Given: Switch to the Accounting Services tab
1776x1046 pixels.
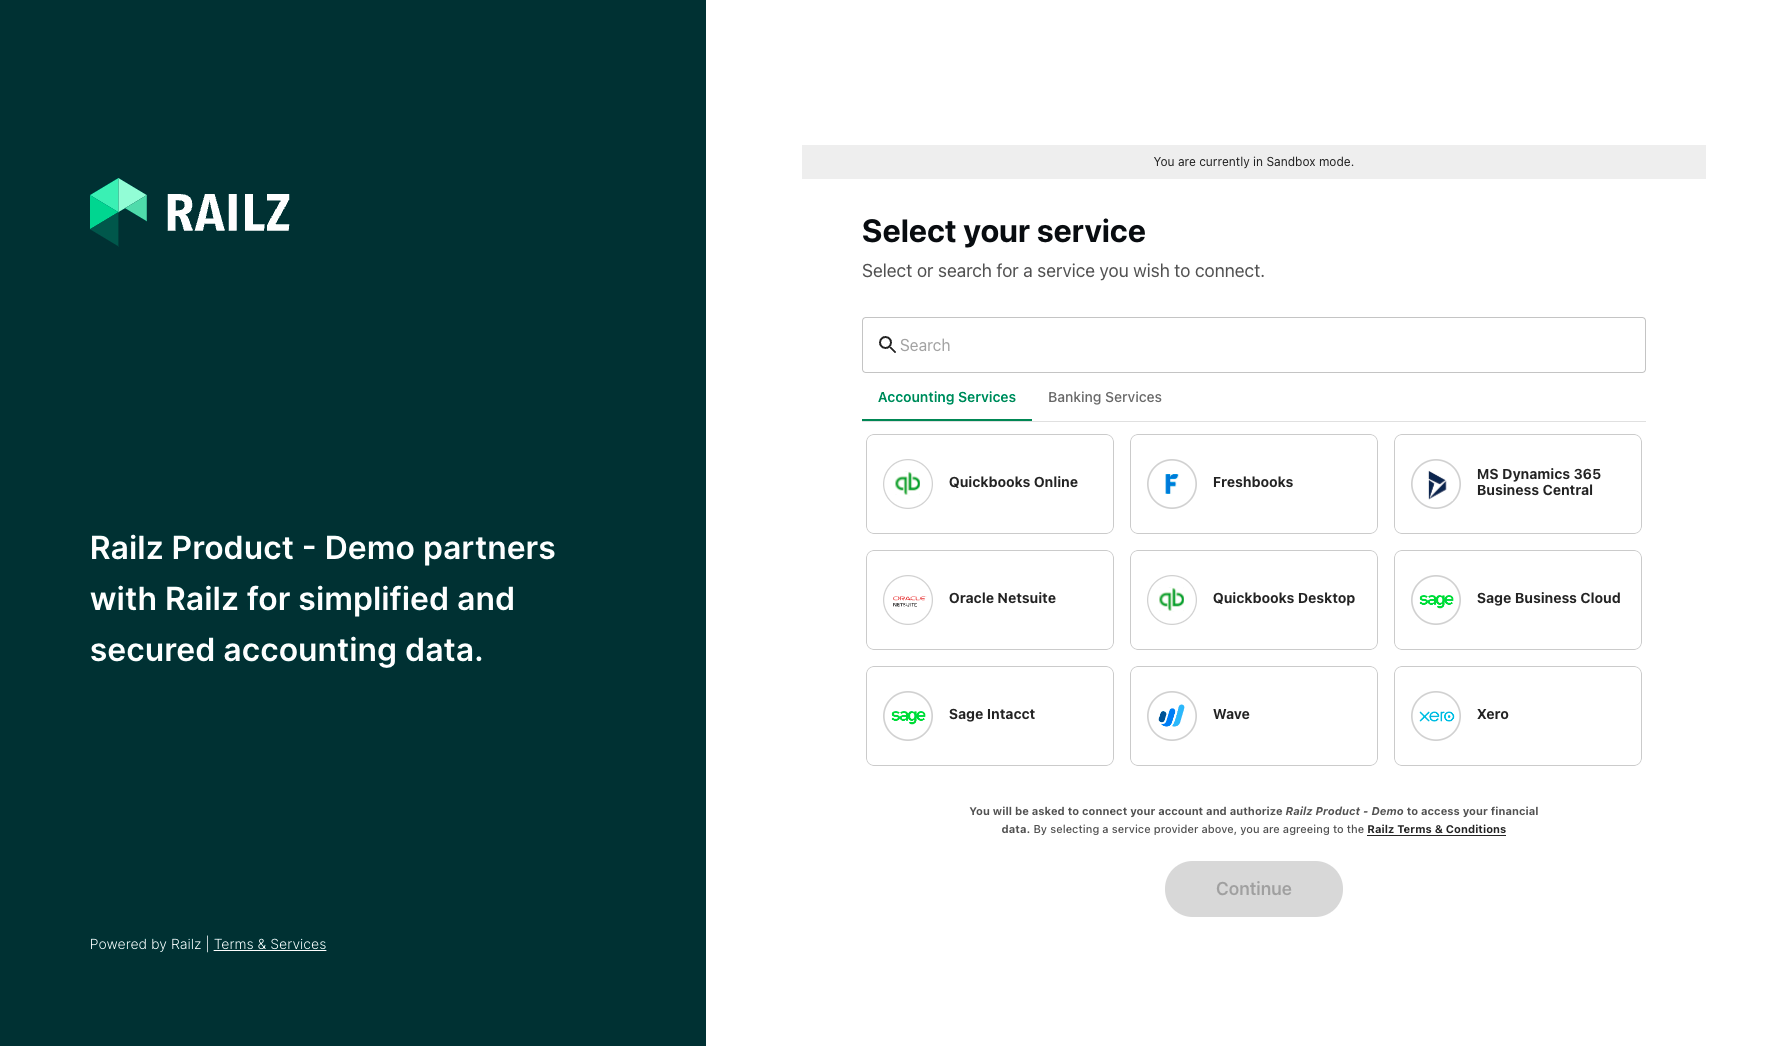Looking at the screenshot, I should (x=947, y=397).
